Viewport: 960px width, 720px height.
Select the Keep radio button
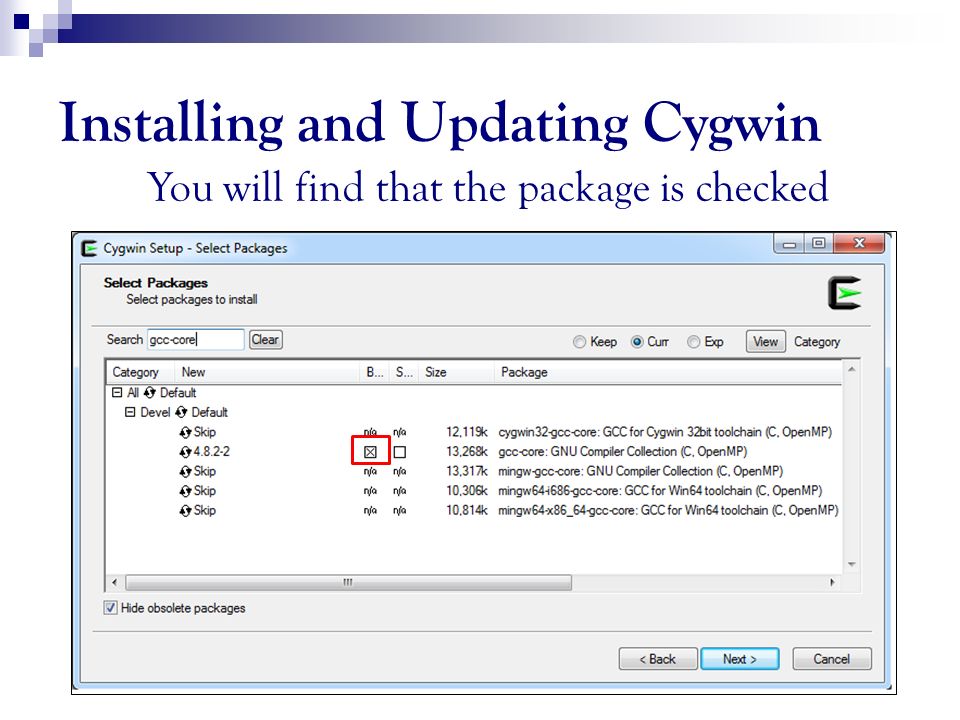(579, 342)
